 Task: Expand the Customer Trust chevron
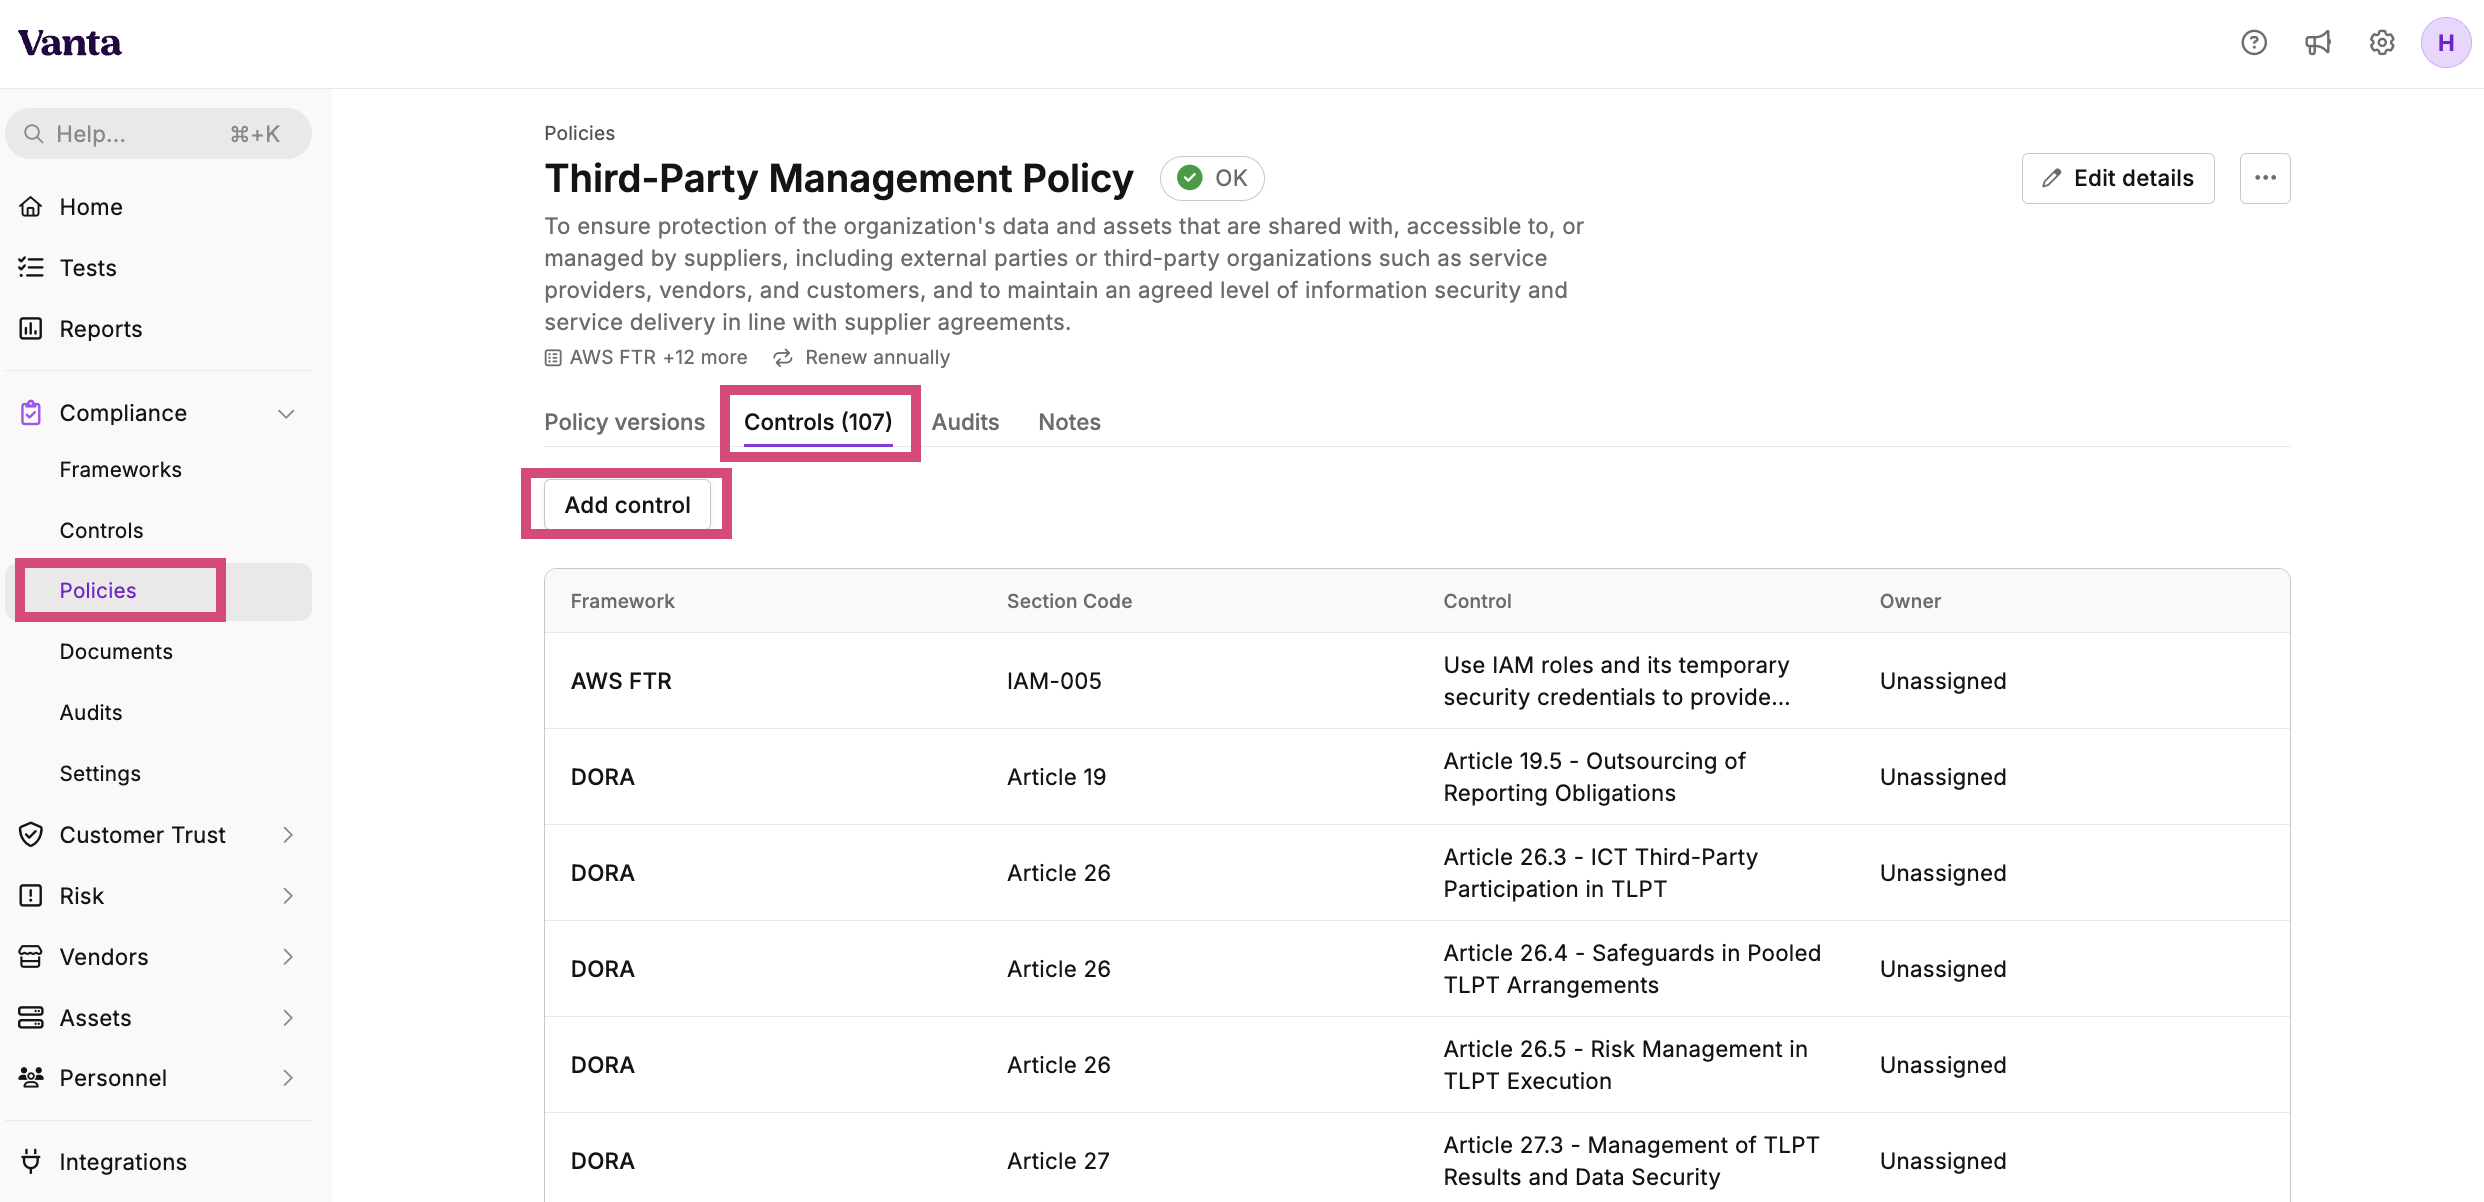pyautogui.click(x=288, y=835)
